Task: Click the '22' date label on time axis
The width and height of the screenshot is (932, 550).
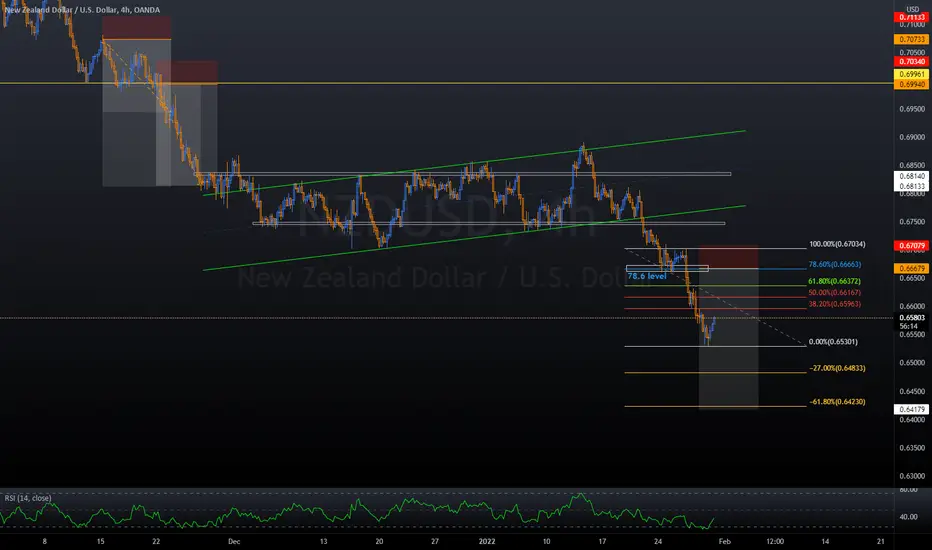Action: (156, 541)
